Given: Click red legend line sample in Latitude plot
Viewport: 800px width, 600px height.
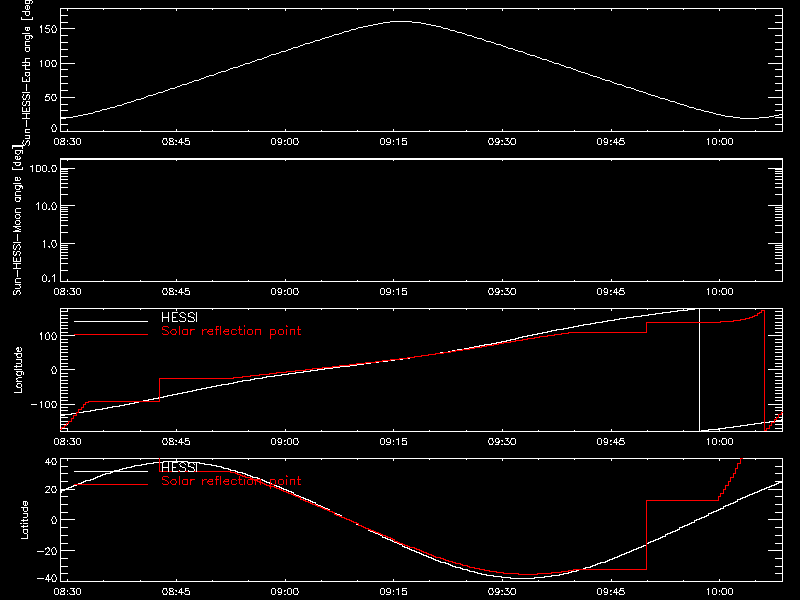Looking at the screenshot, I should [111, 484].
